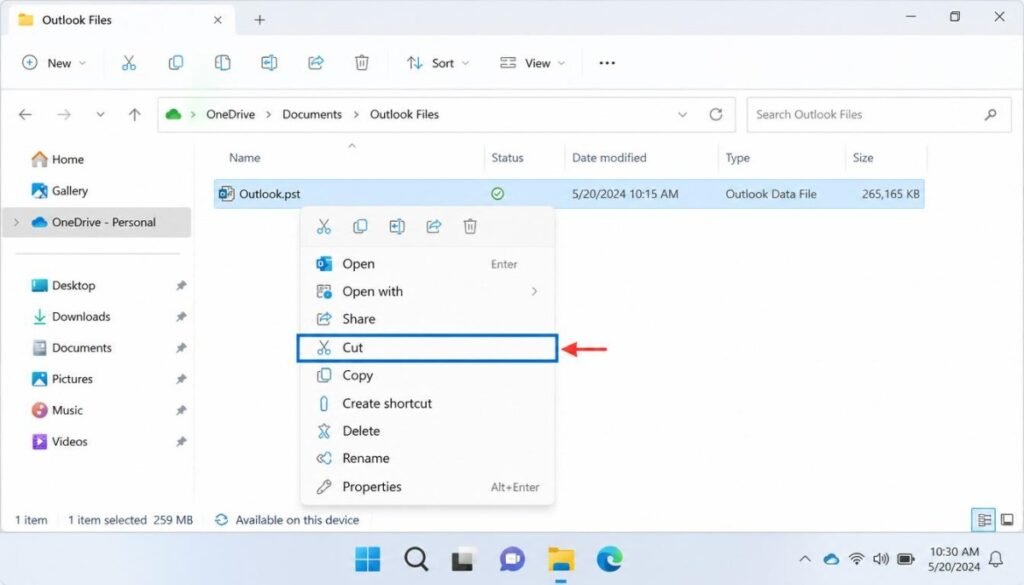1024x585 pixels.
Task: Open the See more ellipsis menu
Action: coord(607,63)
